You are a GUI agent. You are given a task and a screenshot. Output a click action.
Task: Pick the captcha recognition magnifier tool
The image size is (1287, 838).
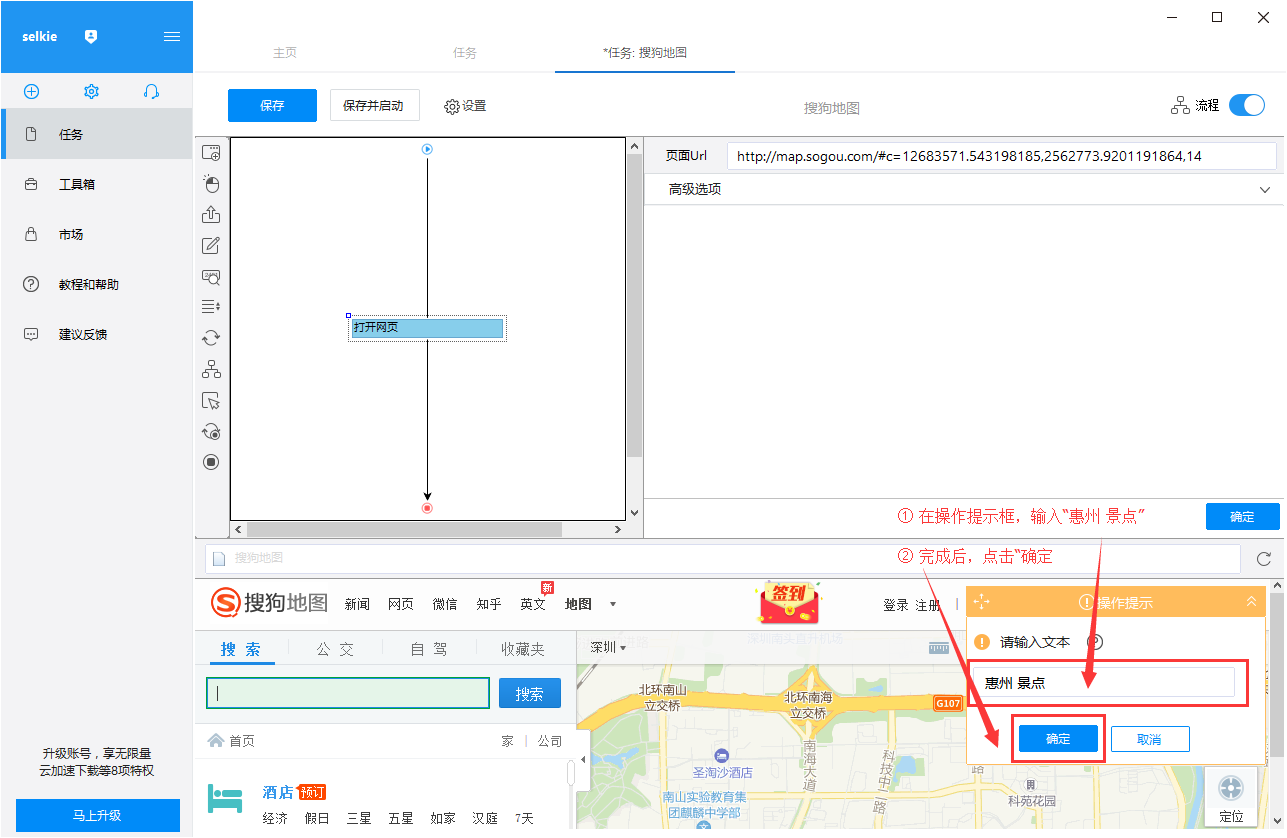211,277
